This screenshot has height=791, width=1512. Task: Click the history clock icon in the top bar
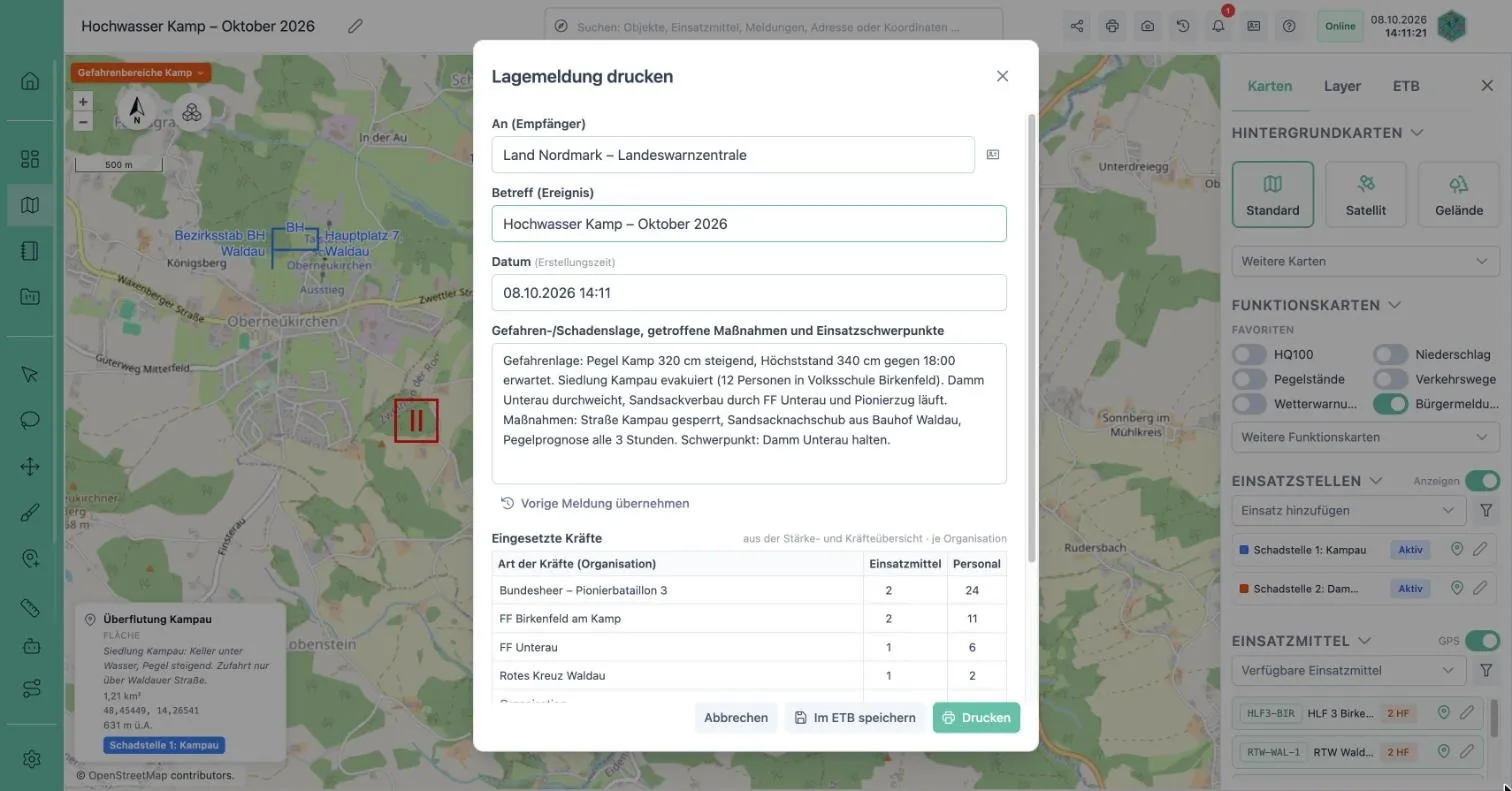(x=1183, y=26)
